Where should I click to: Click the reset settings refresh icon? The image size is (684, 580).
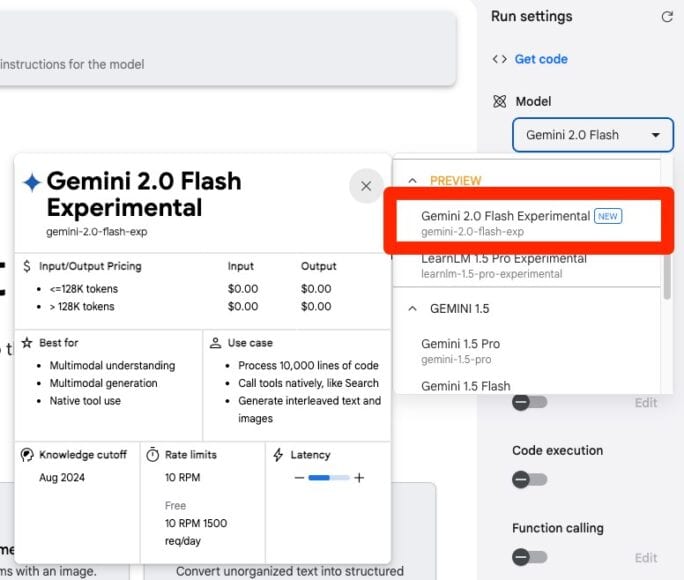[667, 17]
